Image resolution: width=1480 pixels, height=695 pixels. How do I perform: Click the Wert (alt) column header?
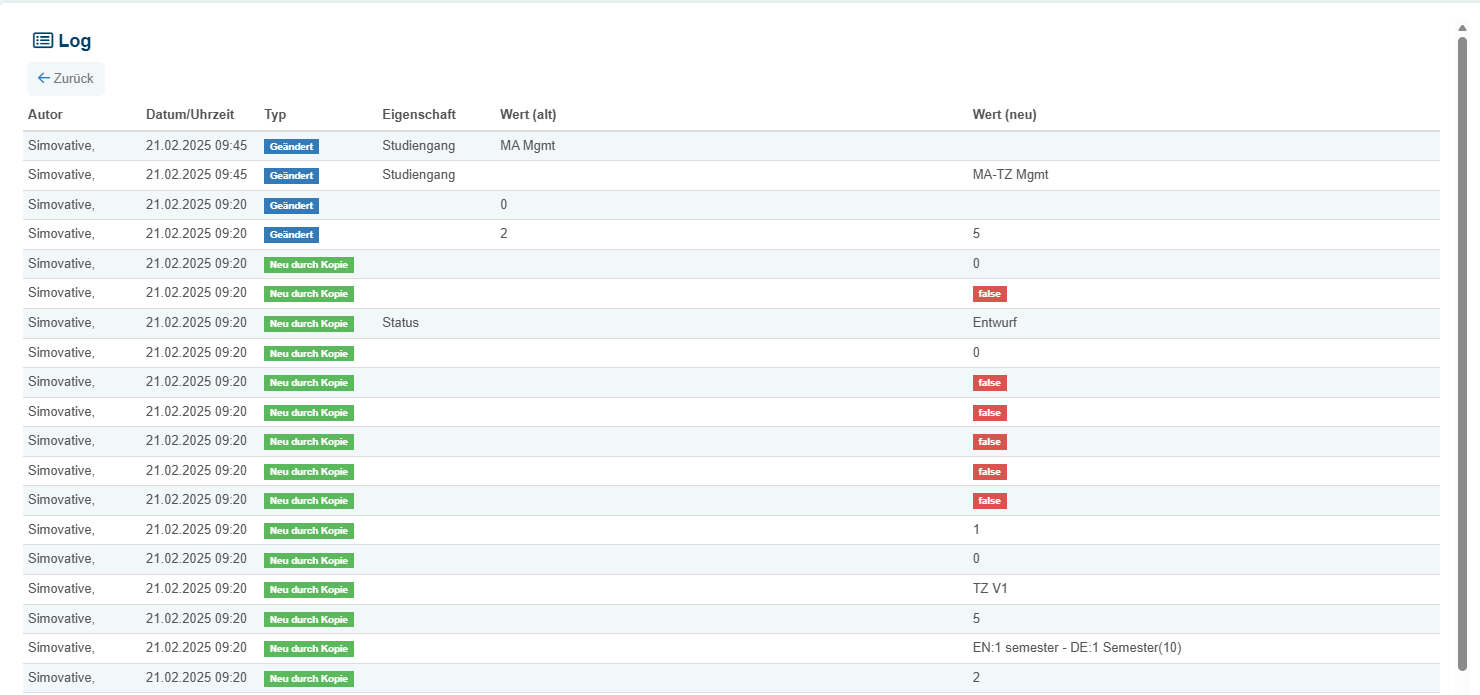528,115
